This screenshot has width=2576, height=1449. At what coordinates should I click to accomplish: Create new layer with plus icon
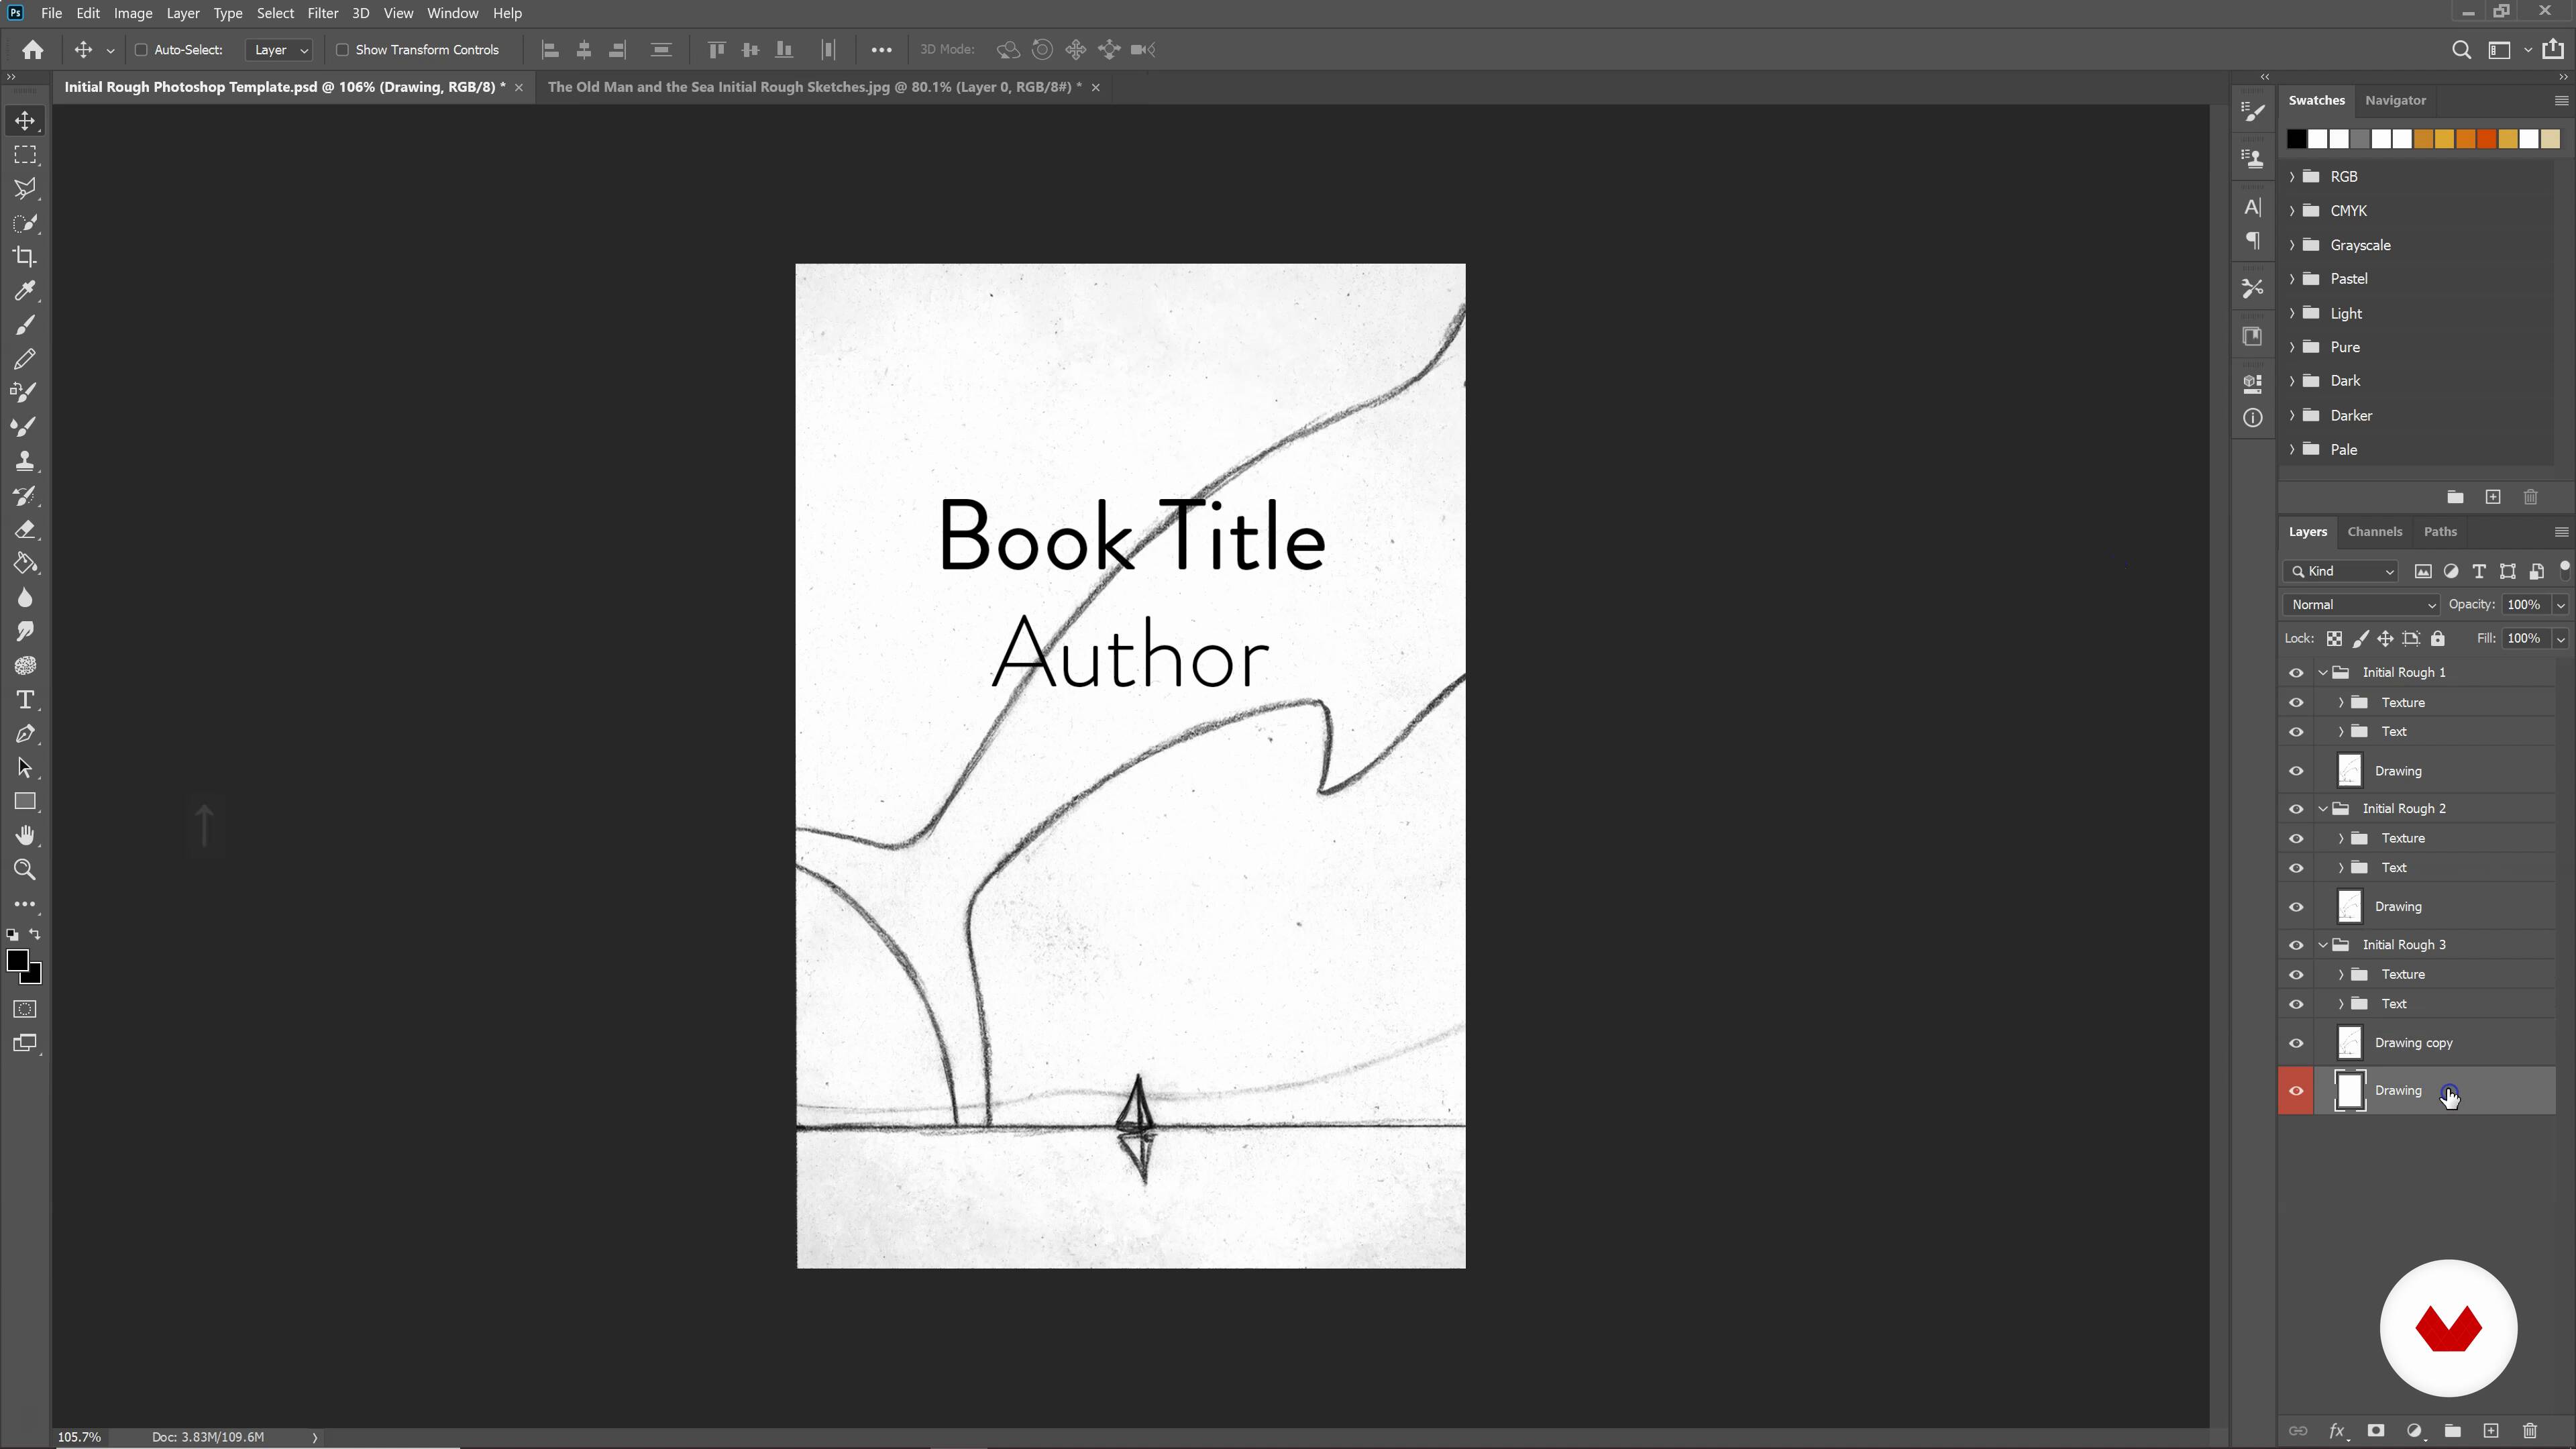pyautogui.click(x=2491, y=1431)
